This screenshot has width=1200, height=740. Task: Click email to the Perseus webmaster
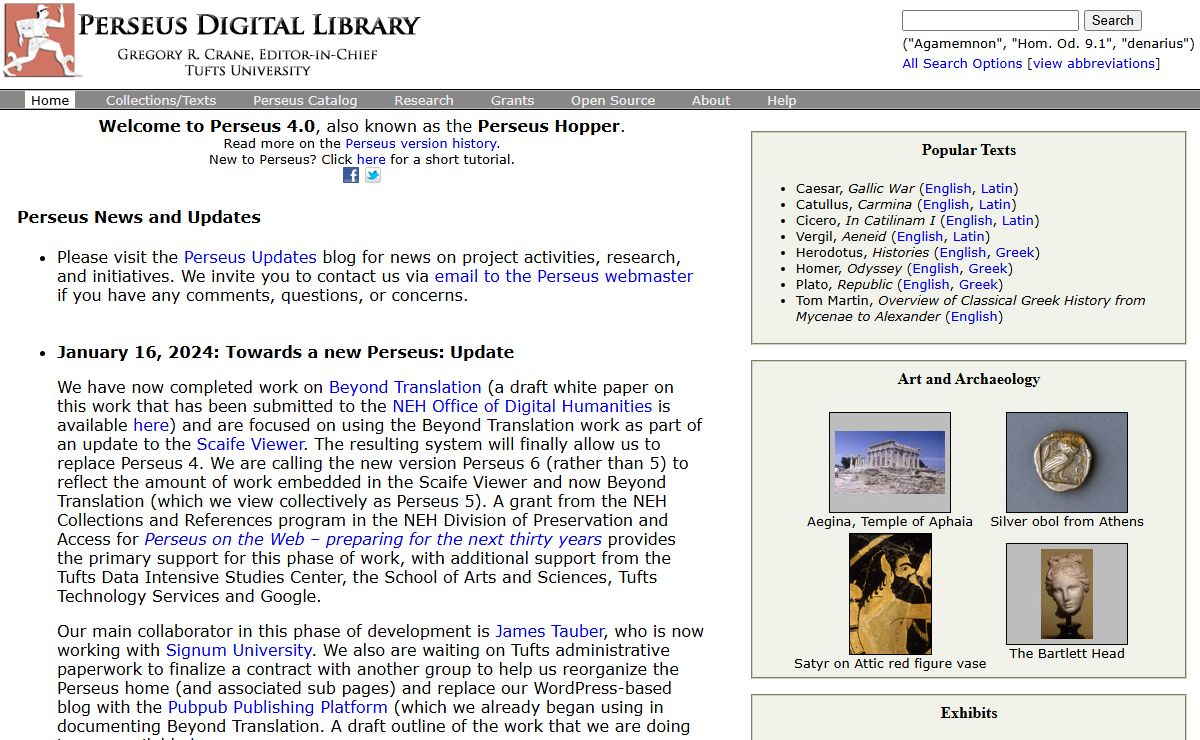[563, 276]
